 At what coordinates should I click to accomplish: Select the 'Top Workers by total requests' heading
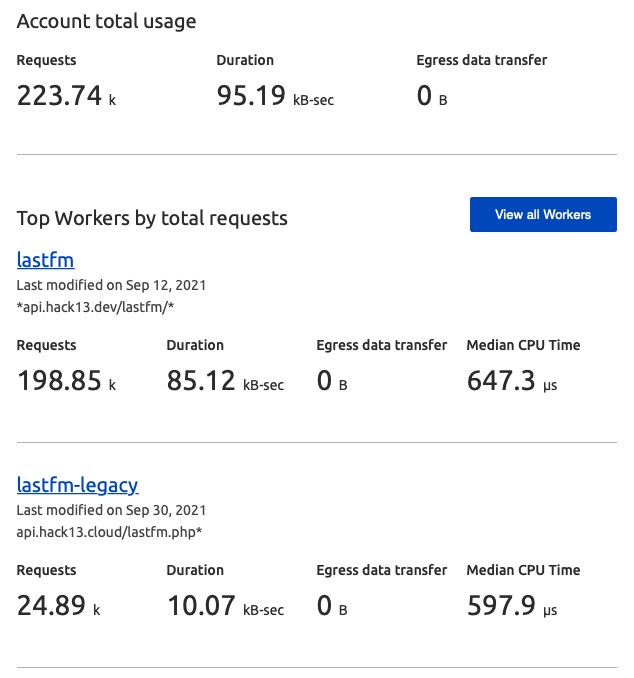pos(152,218)
